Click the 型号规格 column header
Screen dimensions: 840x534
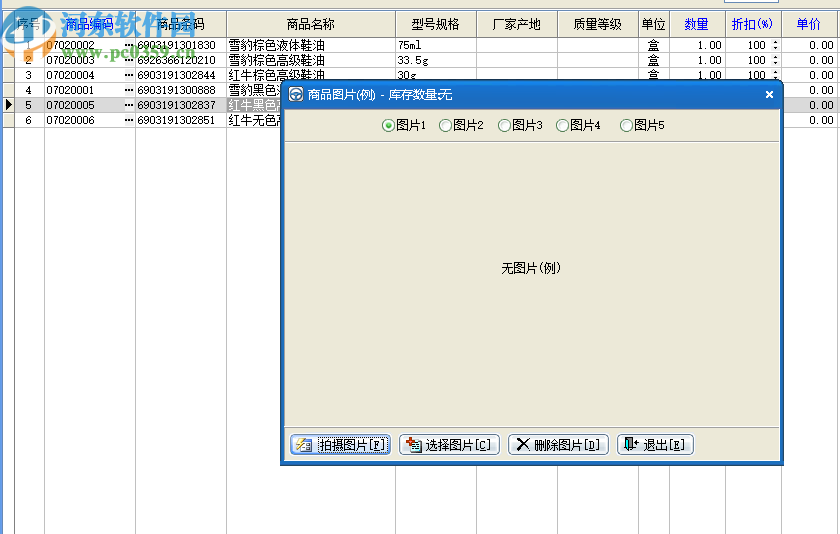436,24
